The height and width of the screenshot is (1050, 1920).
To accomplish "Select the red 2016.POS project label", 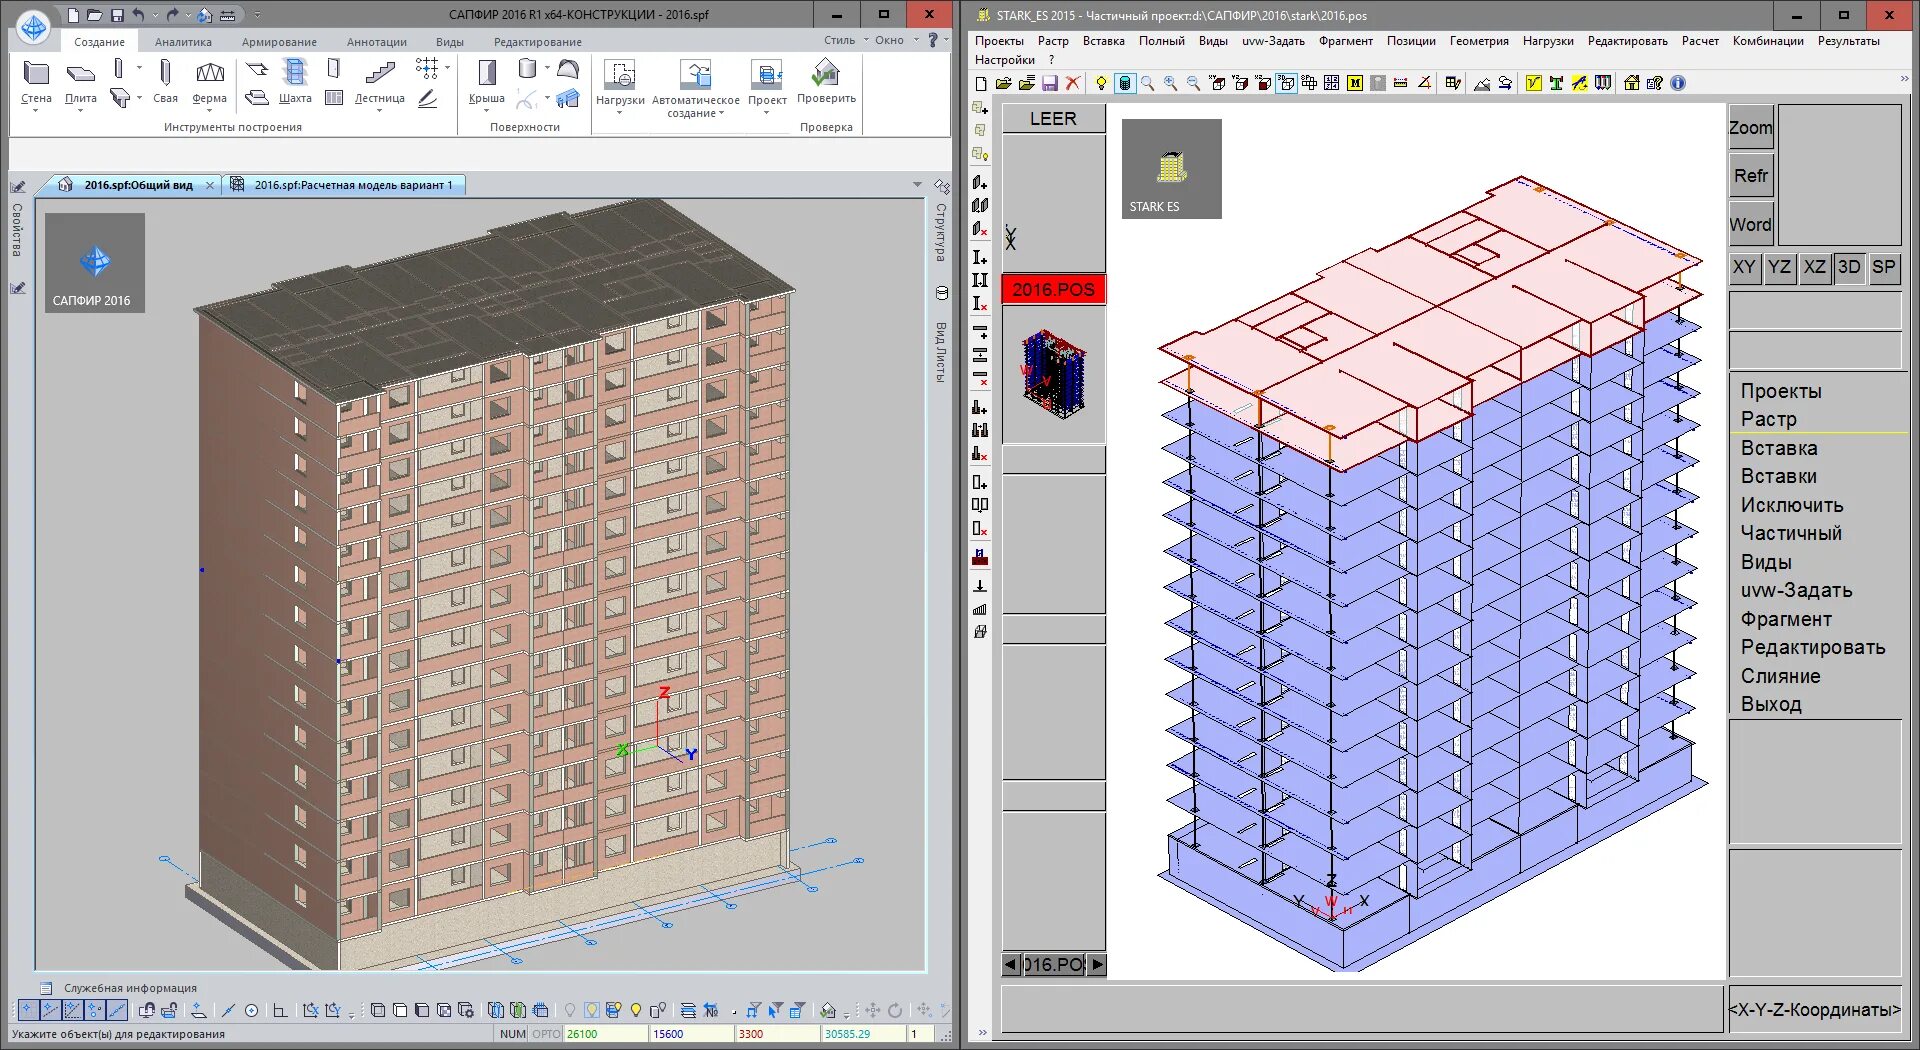I will 1053,290.
